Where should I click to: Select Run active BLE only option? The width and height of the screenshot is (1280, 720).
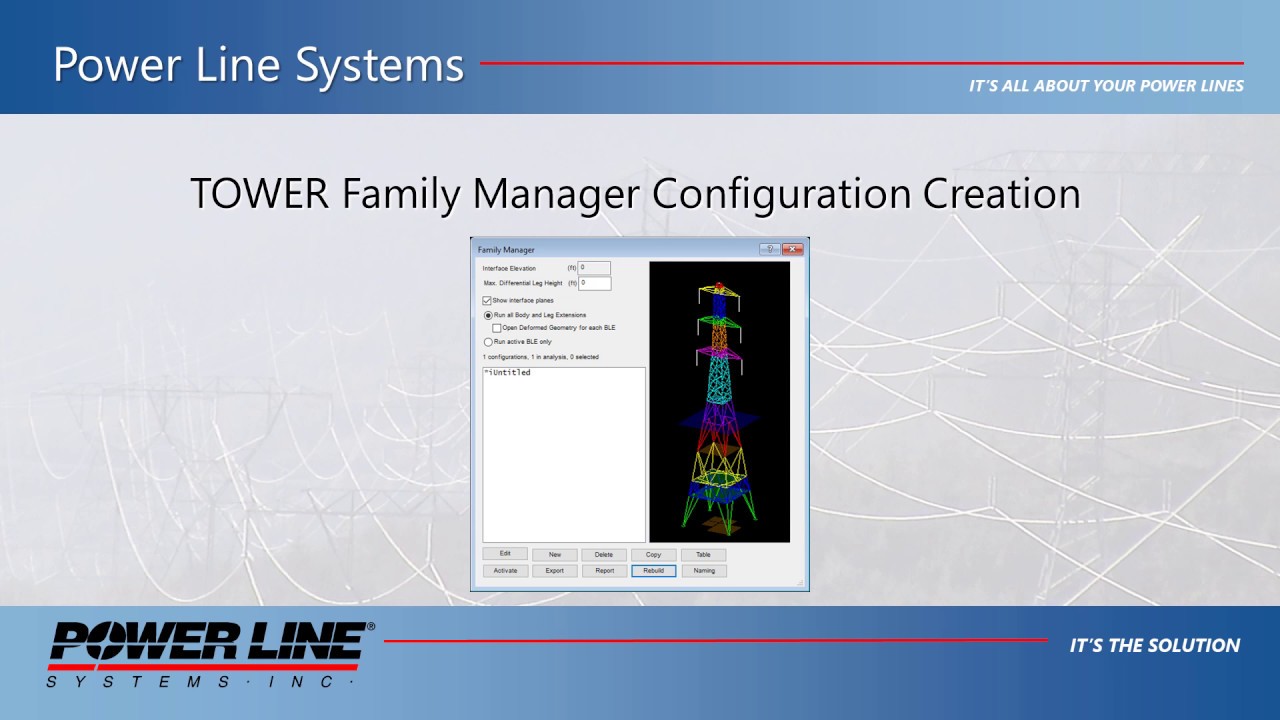tap(488, 342)
